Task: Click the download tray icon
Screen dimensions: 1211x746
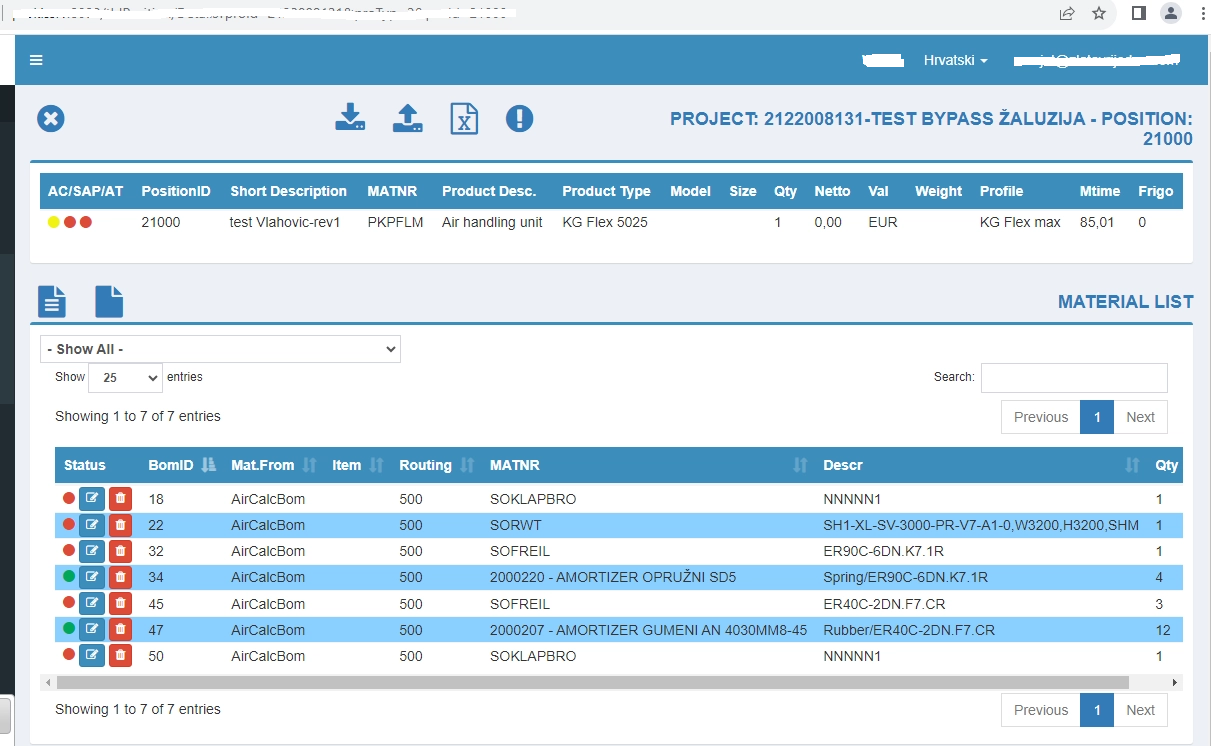Action: [x=349, y=117]
